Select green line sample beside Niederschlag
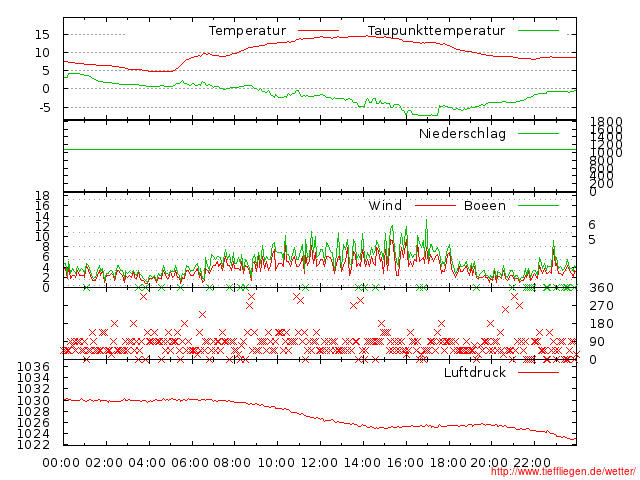Viewport: 640px width, 480px height. click(x=538, y=133)
